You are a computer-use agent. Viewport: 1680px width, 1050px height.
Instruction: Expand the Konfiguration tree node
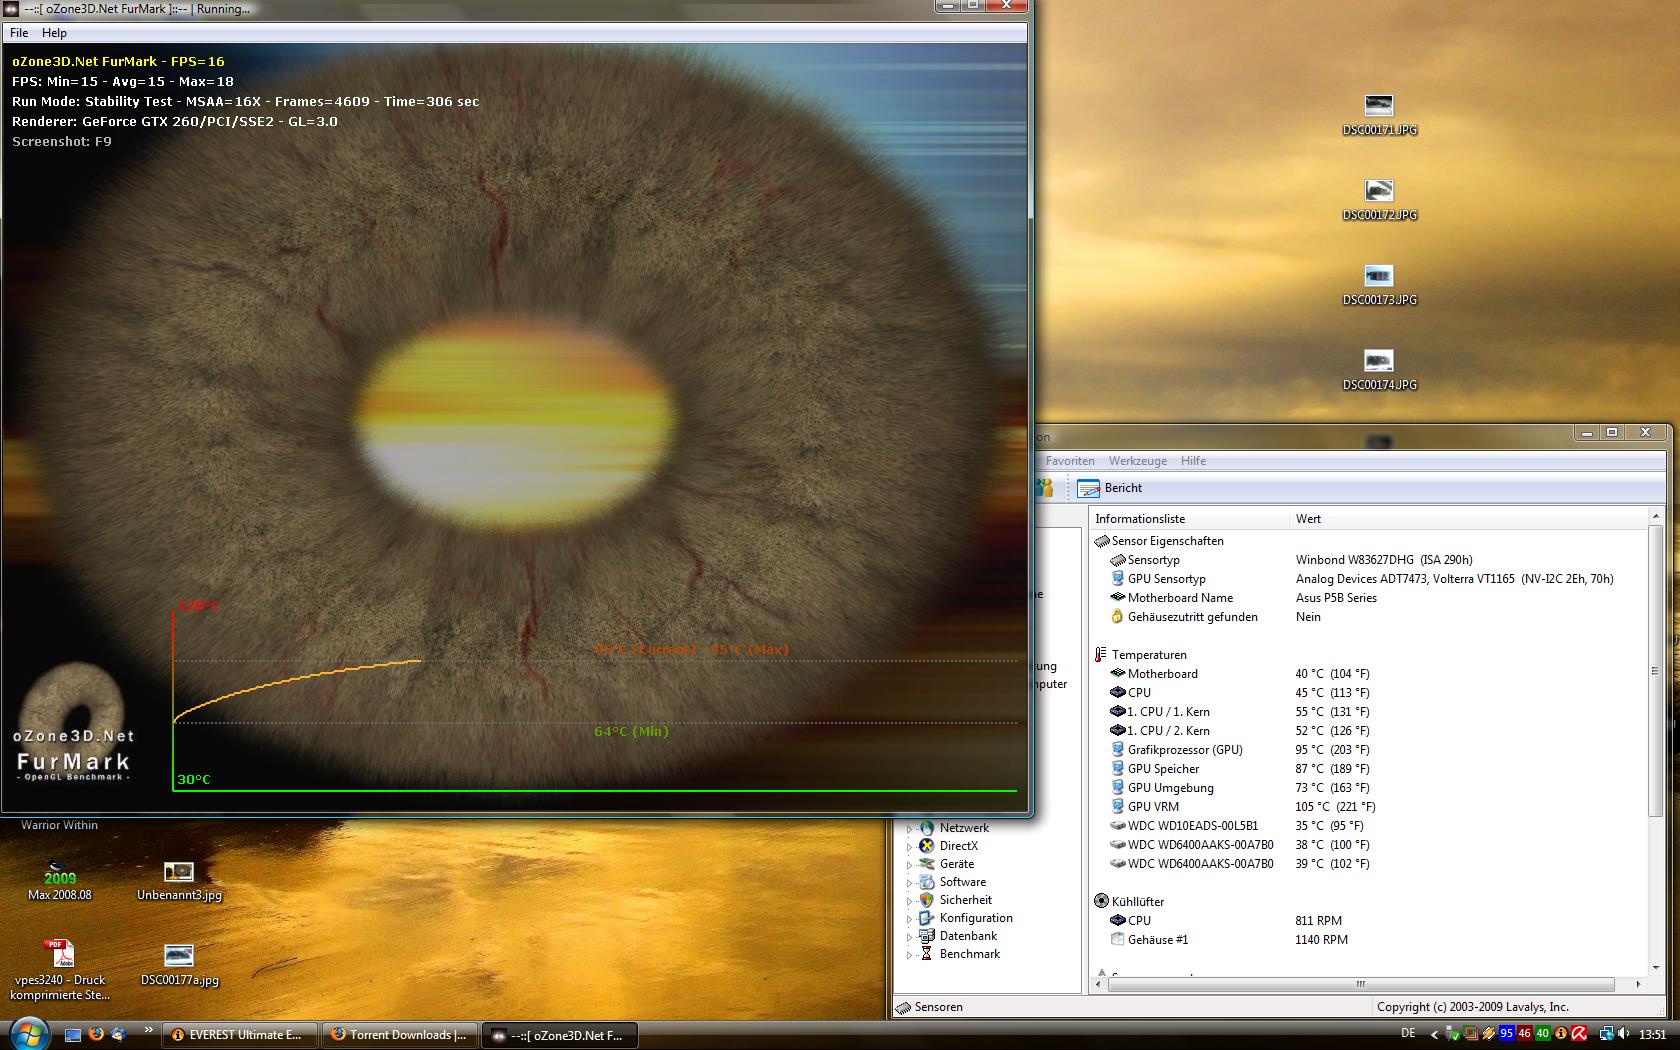click(x=910, y=919)
